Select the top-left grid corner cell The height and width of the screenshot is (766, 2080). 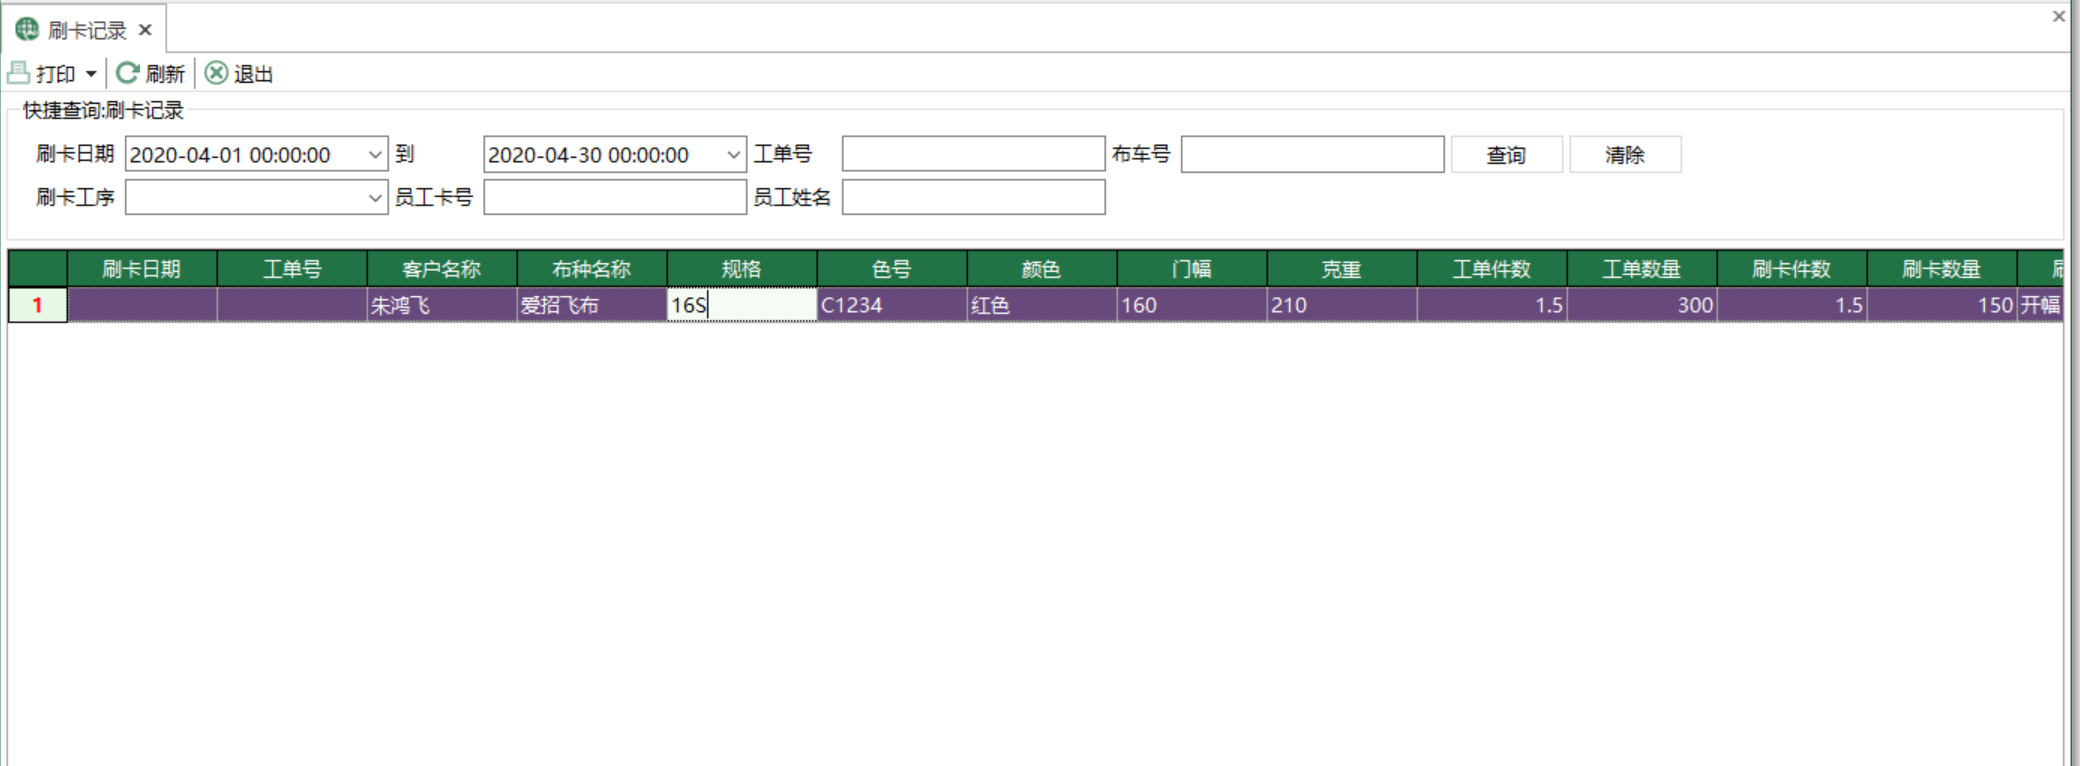(38, 269)
